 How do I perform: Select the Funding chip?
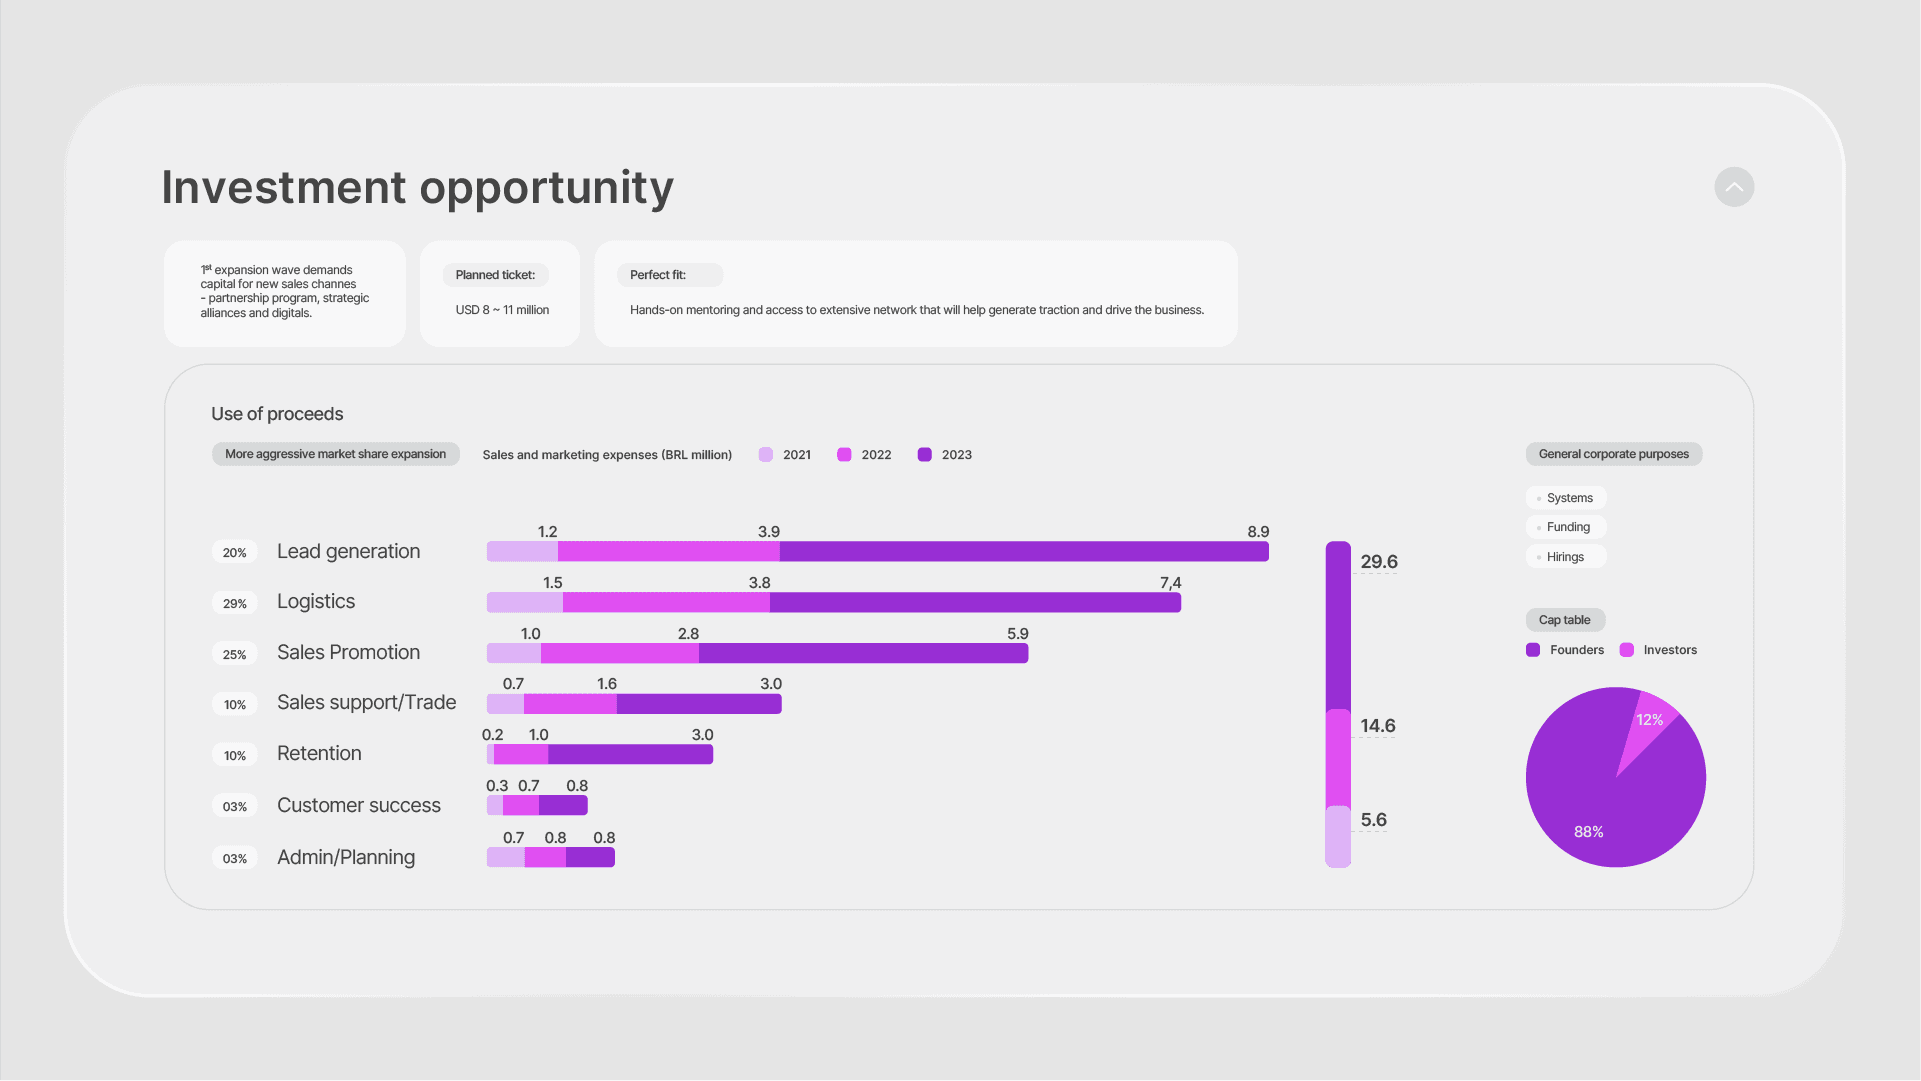[x=1566, y=527]
